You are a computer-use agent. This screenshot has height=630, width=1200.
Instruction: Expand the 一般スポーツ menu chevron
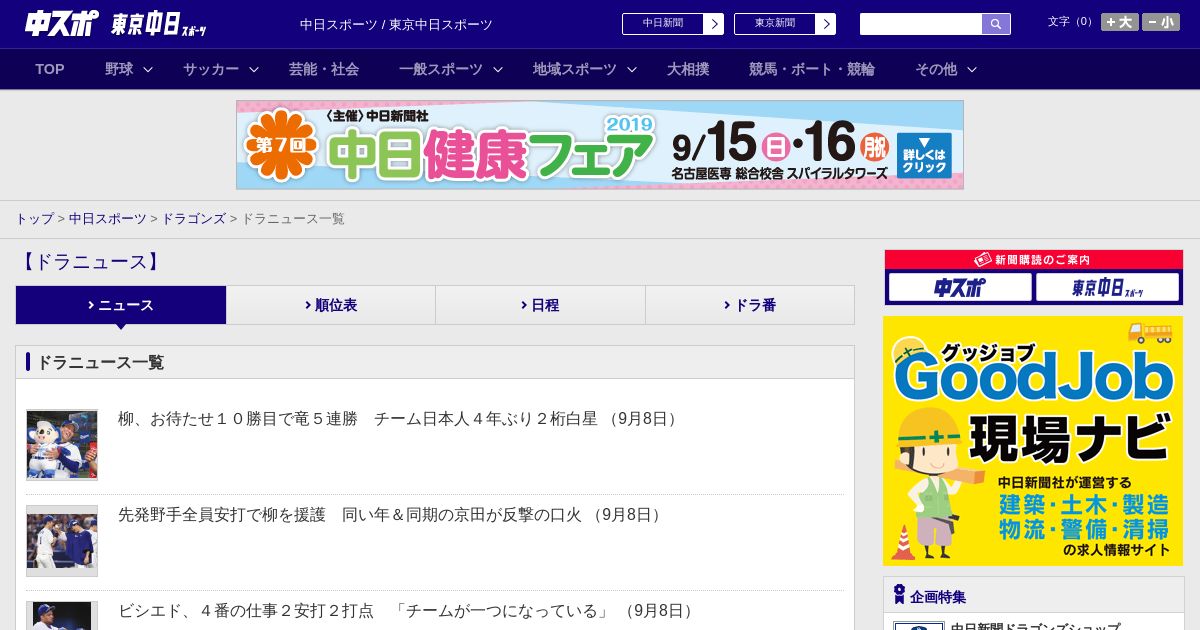[x=498, y=70]
